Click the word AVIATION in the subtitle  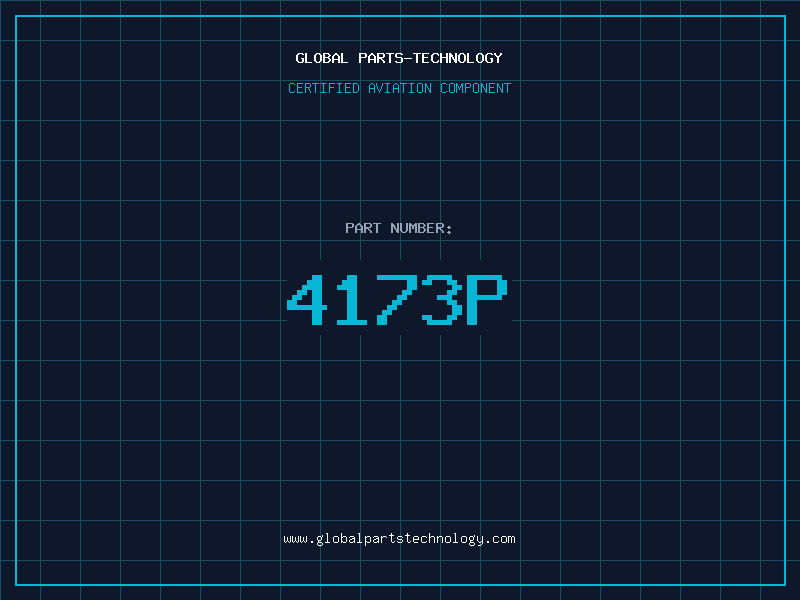(400, 88)
